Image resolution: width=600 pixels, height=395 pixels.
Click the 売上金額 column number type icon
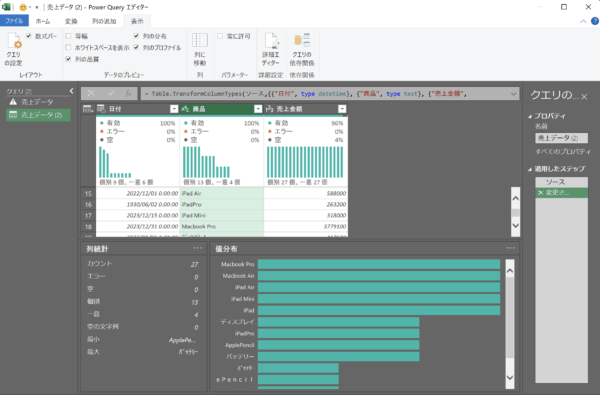(x=269, y=109)
